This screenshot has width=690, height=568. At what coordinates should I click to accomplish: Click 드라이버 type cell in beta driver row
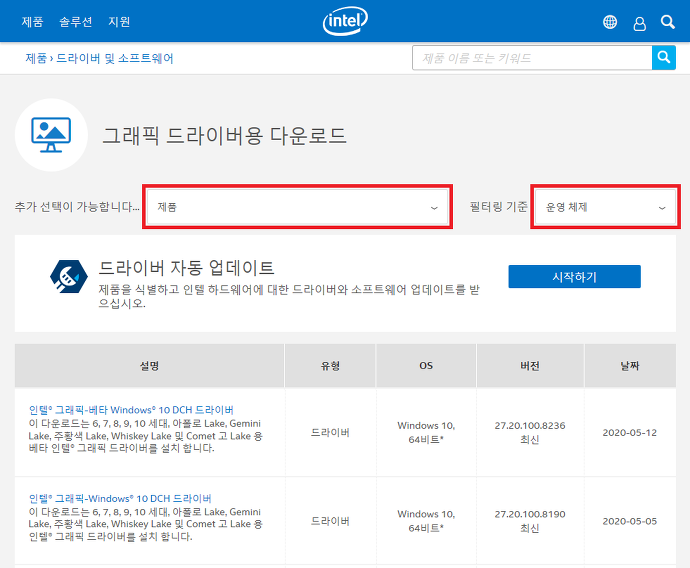[x=330, y=432]
